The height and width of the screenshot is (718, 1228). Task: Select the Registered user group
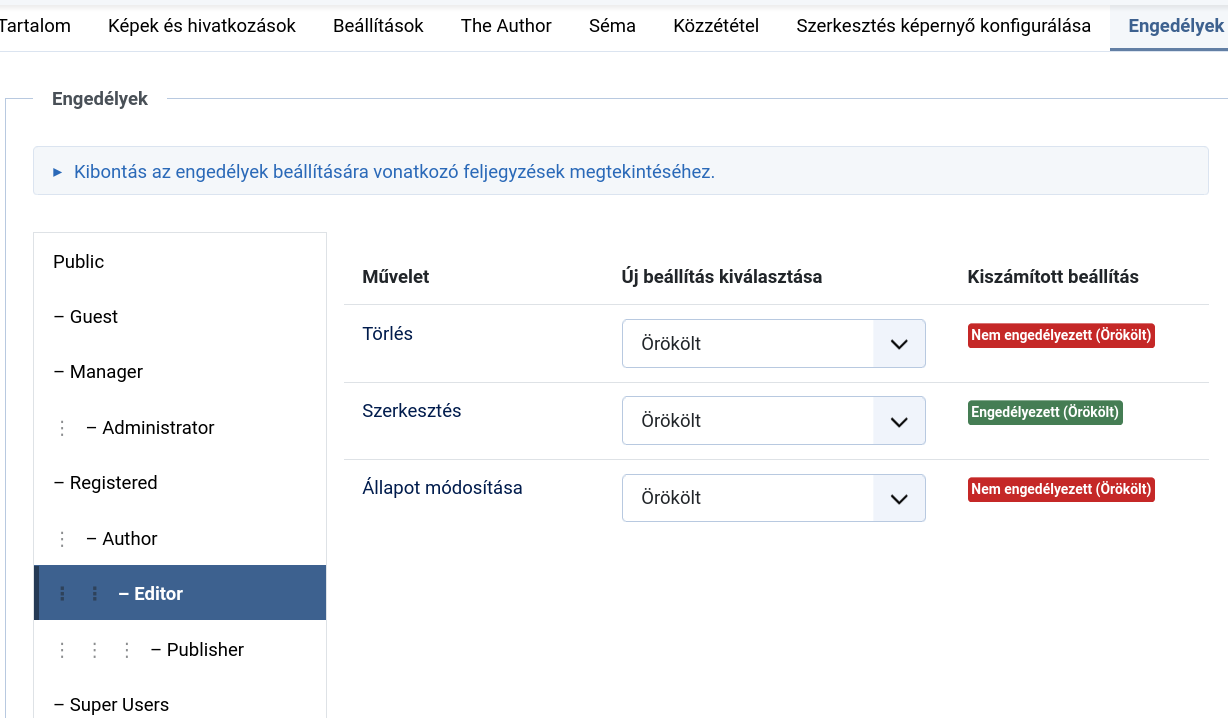click(x=180, y=483)
